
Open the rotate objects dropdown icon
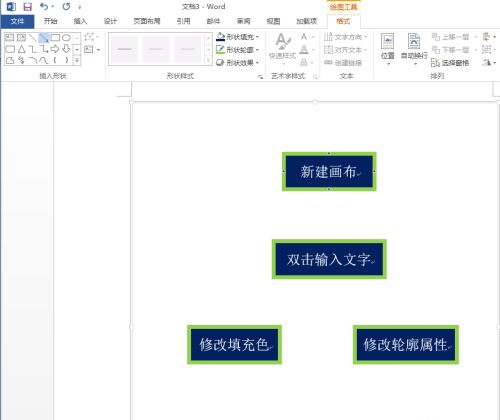(x=489, y=62)
